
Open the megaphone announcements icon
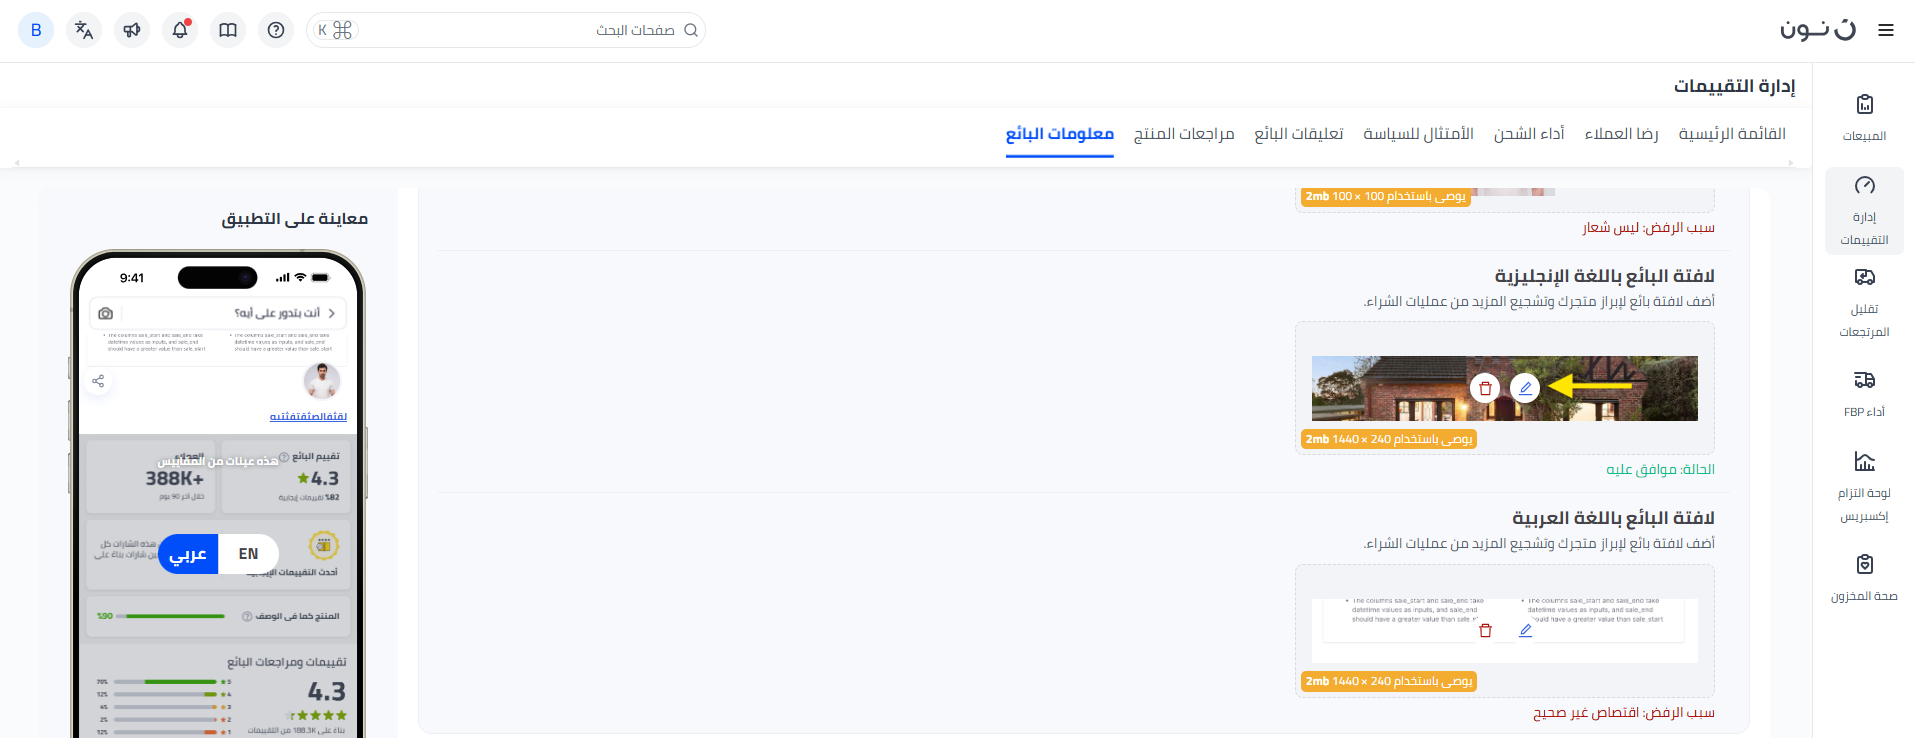[132, 30]
